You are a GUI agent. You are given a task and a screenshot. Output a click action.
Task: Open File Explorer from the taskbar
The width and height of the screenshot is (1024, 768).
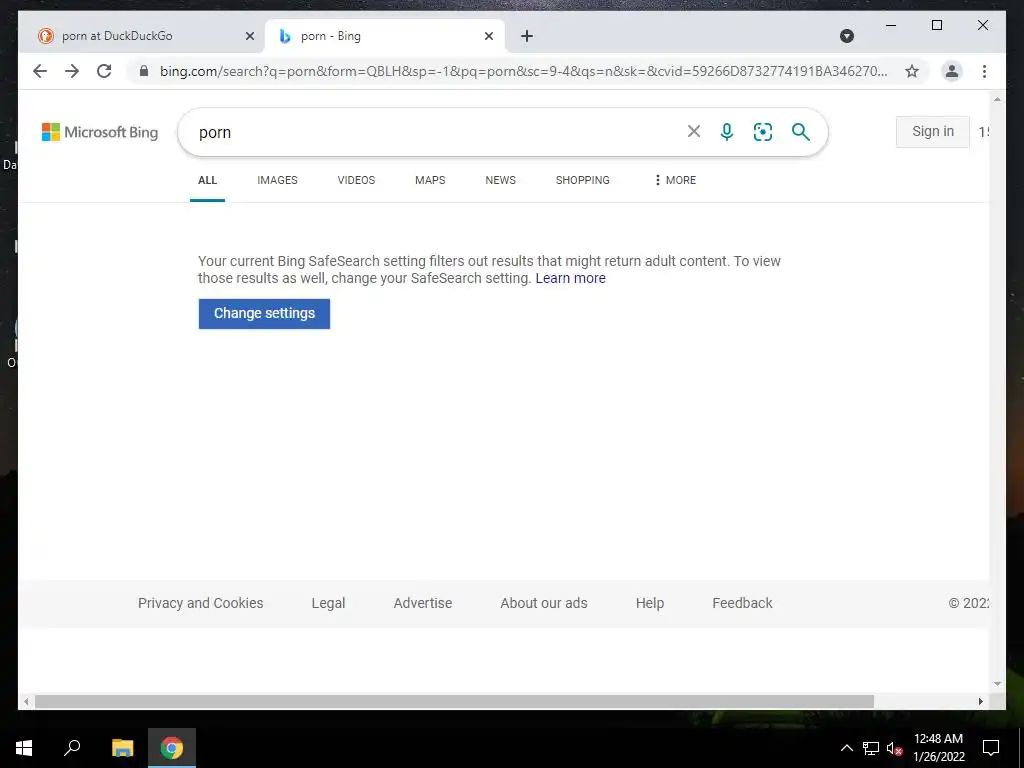[x=122, y=748]
